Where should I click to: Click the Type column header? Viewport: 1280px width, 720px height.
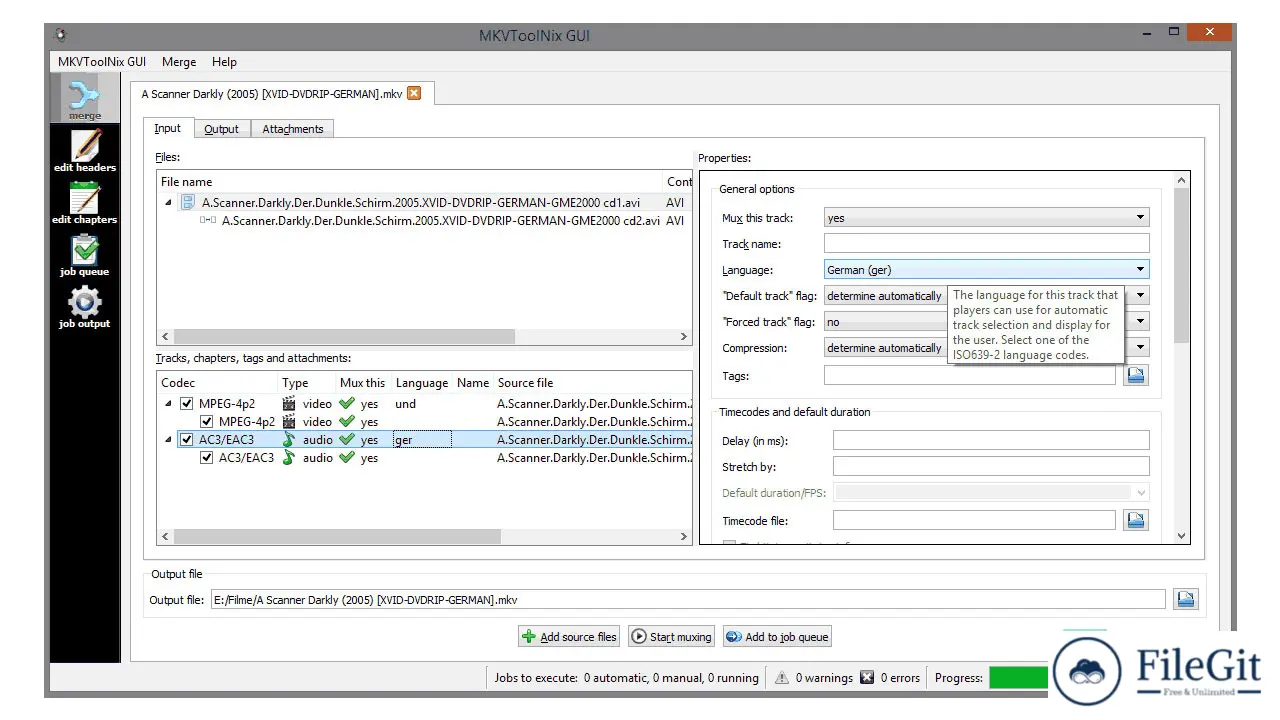pyautogui.click(x=307, y=383)
